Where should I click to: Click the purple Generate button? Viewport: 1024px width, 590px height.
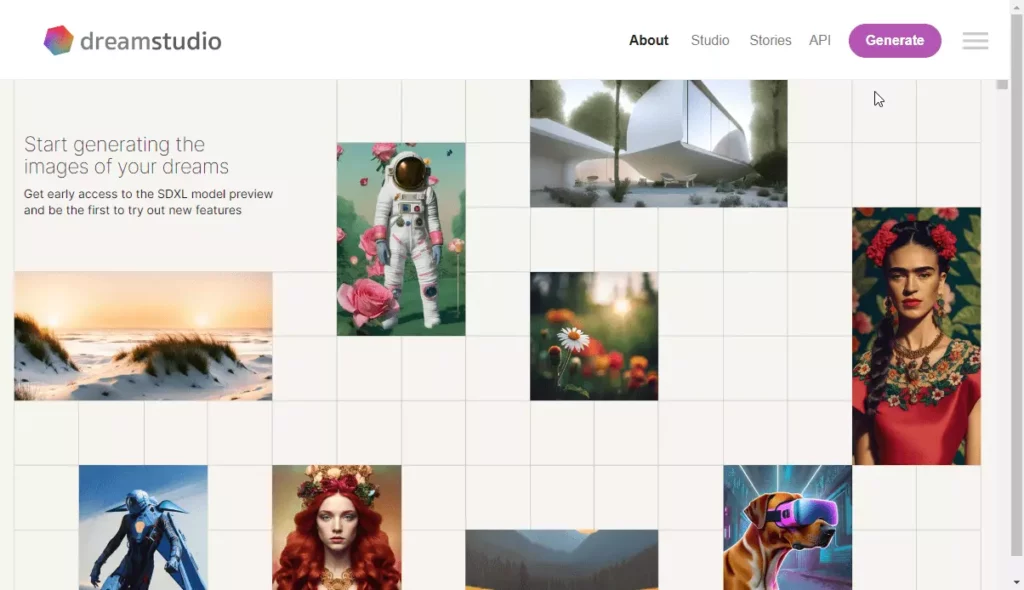point(895,41)
